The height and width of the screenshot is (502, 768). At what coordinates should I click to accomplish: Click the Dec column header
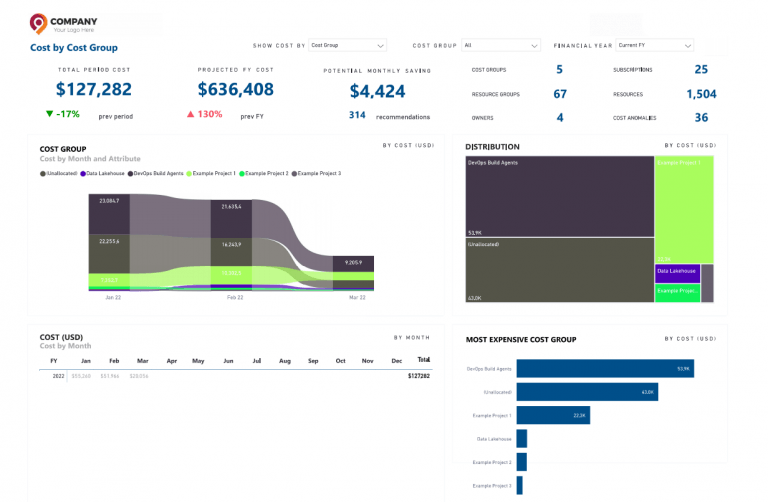(x=397, y=361)
